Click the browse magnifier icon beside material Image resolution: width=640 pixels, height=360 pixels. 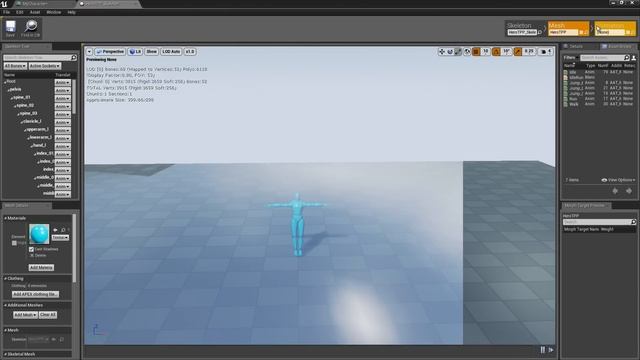tap(63, 230)
